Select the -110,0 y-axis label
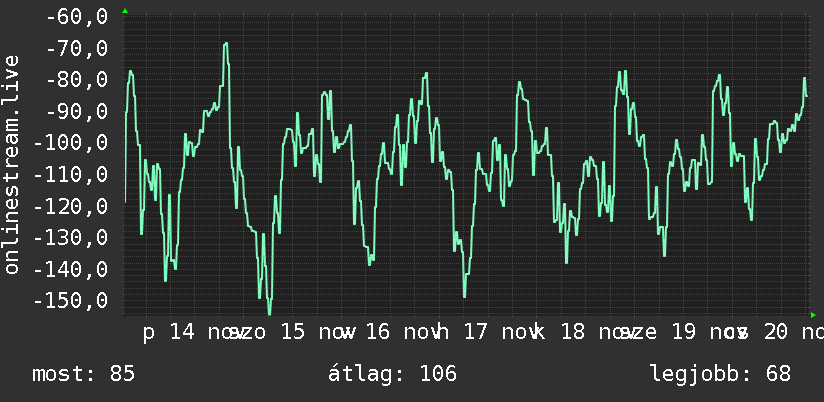Viewport: 824px width, 402px height. [71, 174]
